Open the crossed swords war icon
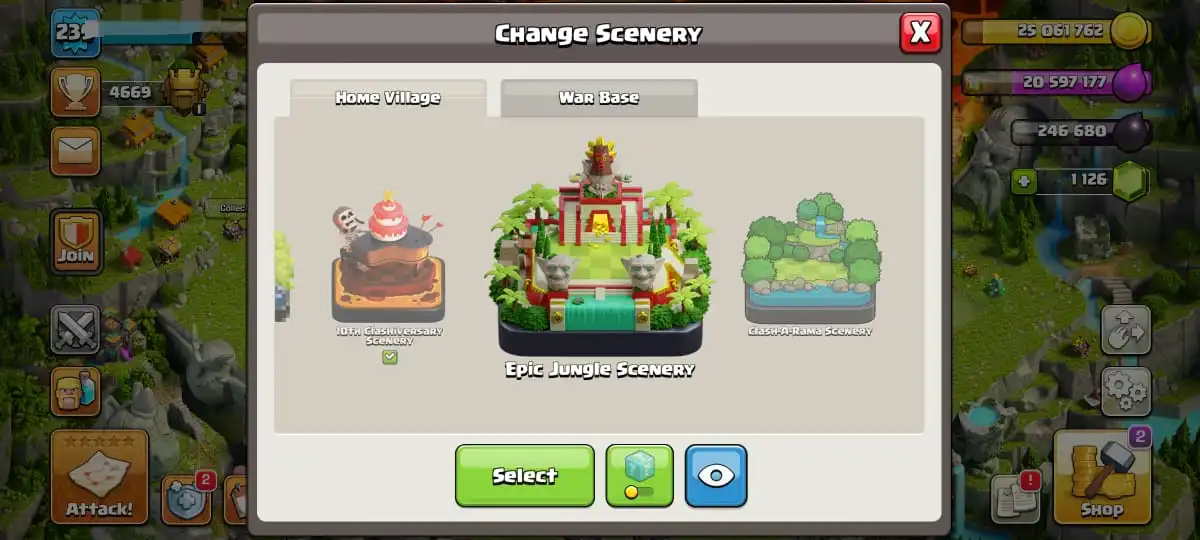Image resolution: width=1200 pixels, height=540 pixels. click(75, 330)
